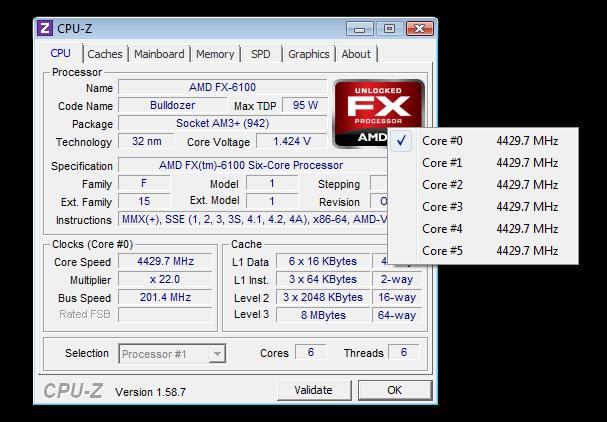Select Core #4 menu entry
The width and height of the screenshot is (607, 422).
(x=483, y=229)
